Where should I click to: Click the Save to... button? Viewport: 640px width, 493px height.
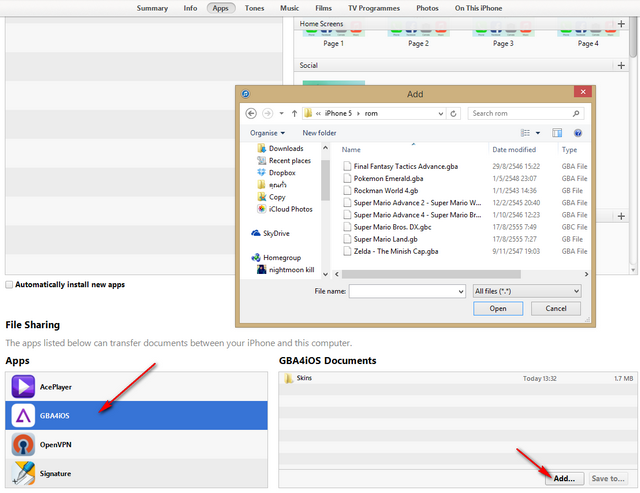point(608,478)
